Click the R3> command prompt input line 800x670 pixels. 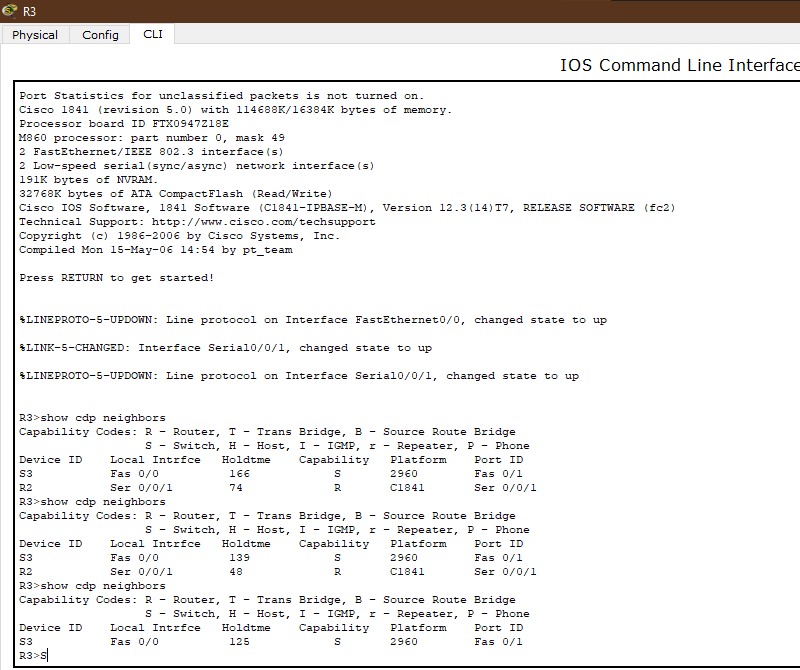tap(34, 656)
